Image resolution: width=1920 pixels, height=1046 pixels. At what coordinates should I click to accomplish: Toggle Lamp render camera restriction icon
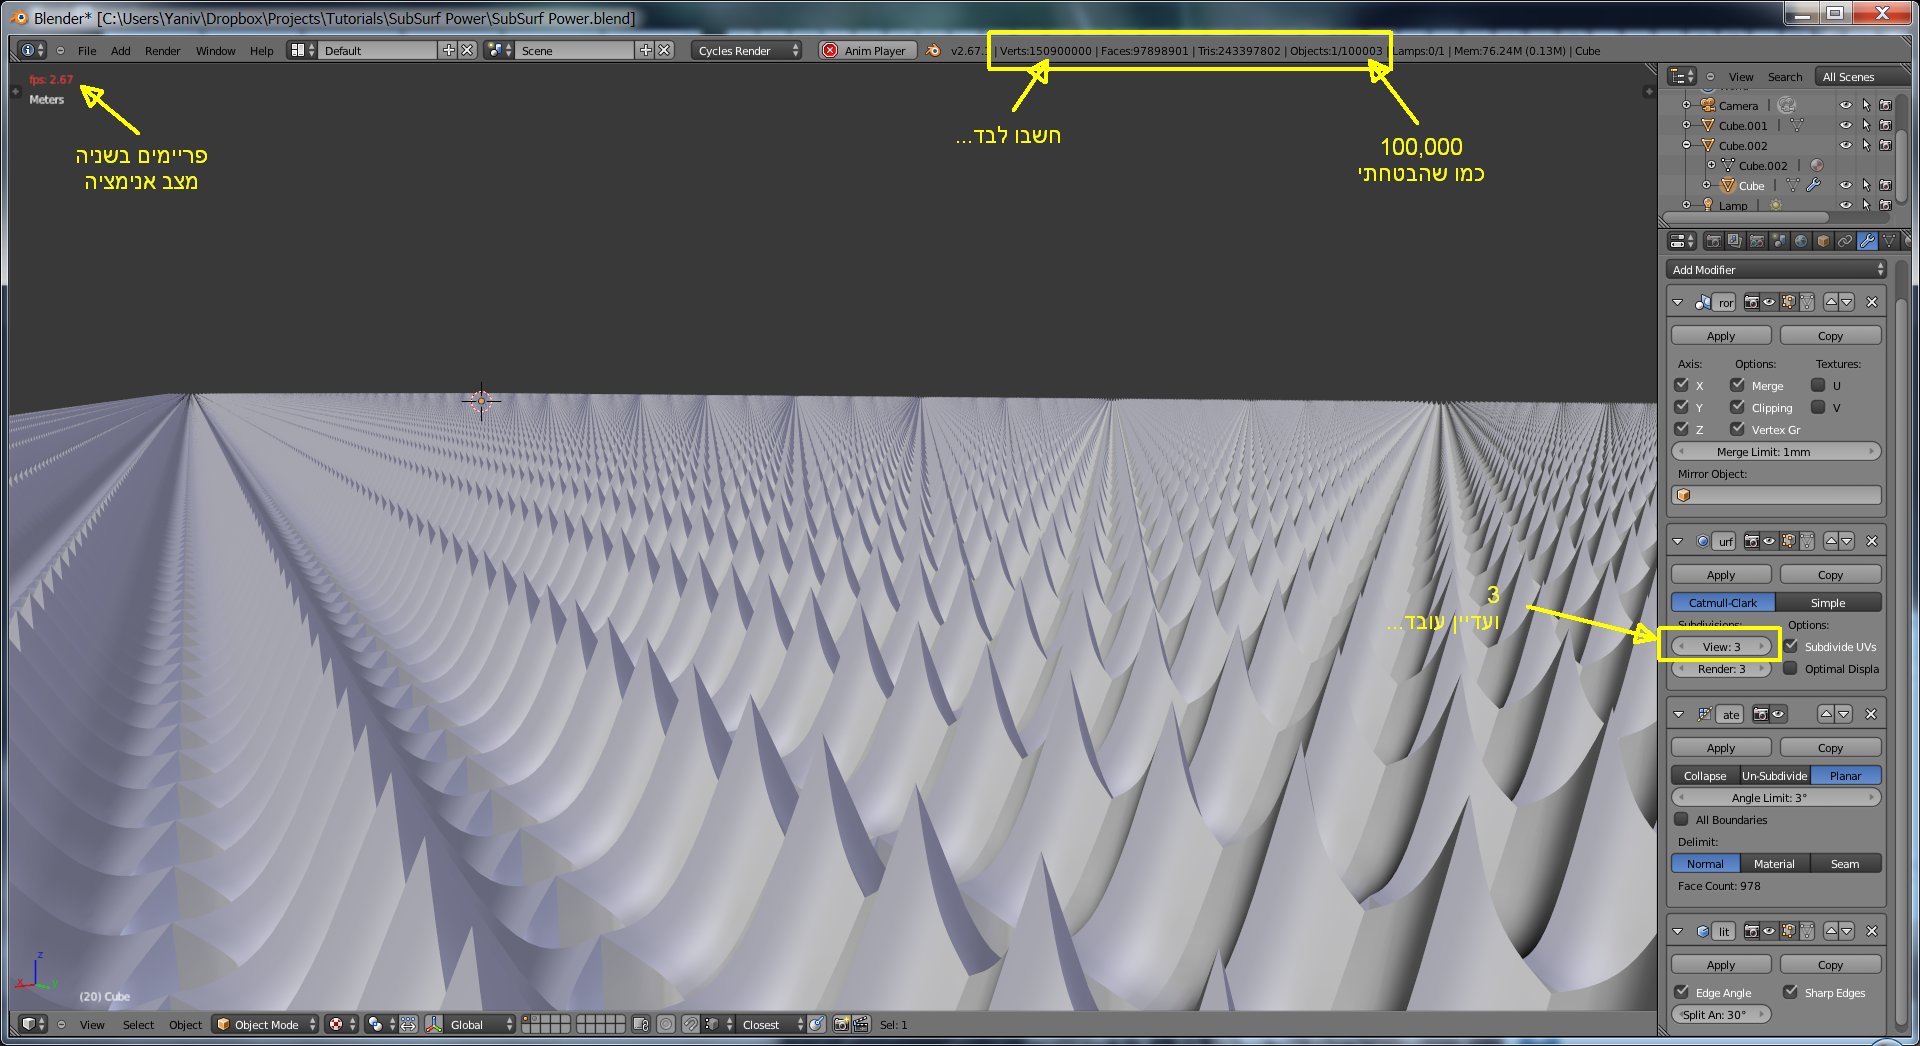click(x=1885, y=205)
